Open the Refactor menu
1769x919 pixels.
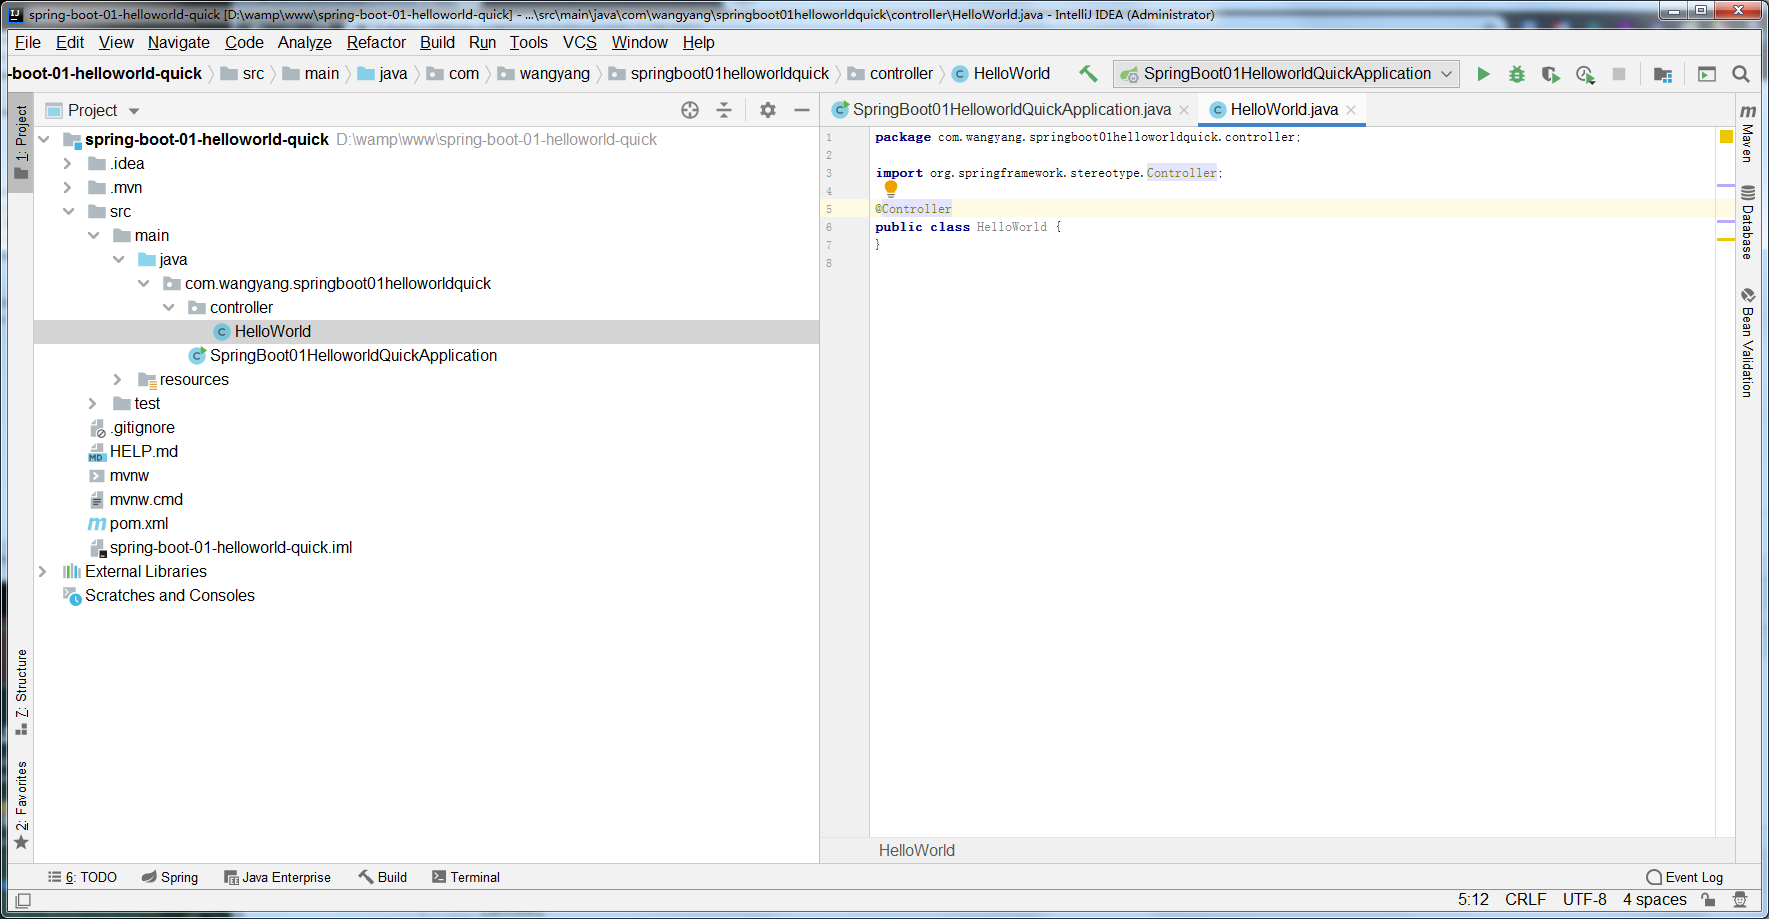click(x=376, y=42)
